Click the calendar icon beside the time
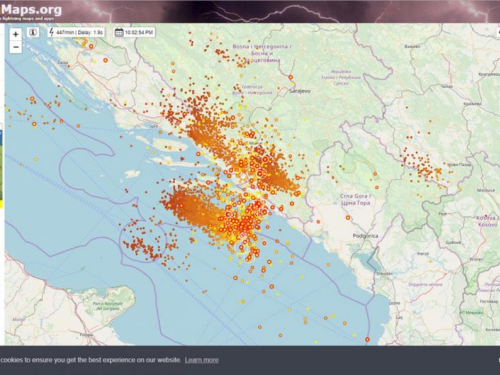The height and width of the screenshot is (375, 500). [x=119, y=32]
